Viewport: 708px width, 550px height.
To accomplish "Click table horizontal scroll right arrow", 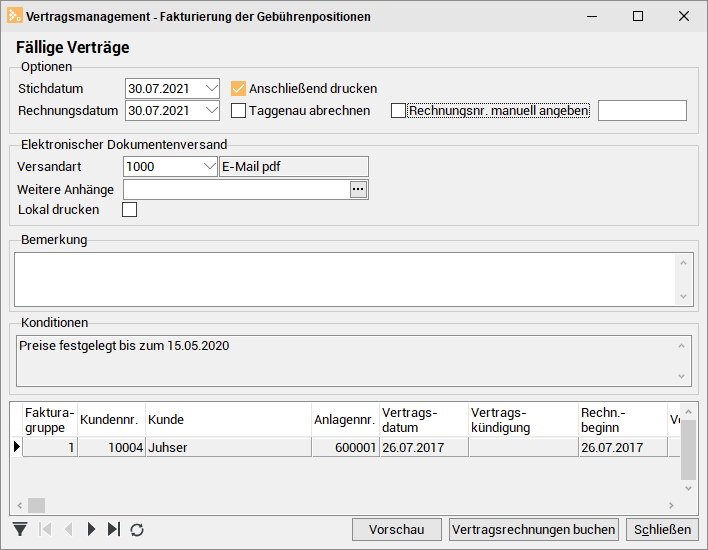I will coord(671,505).
